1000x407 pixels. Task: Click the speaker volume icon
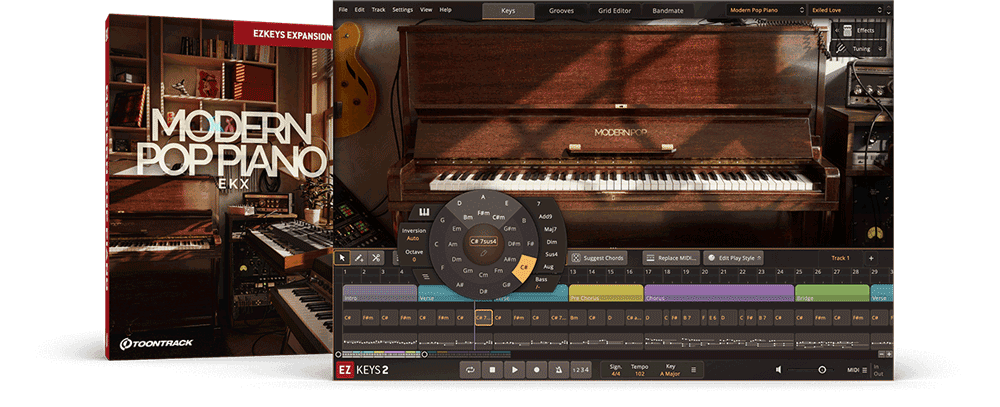pos(779,369)
